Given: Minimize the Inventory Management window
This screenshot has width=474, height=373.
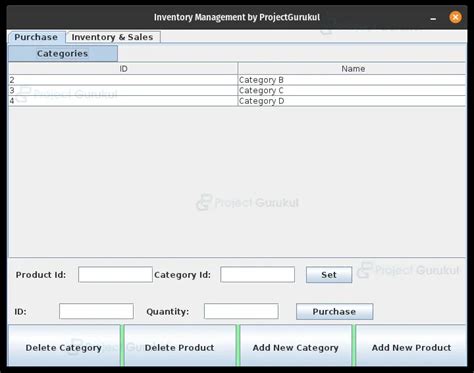Looking at the screenshot, I should [x=433, y=18].
